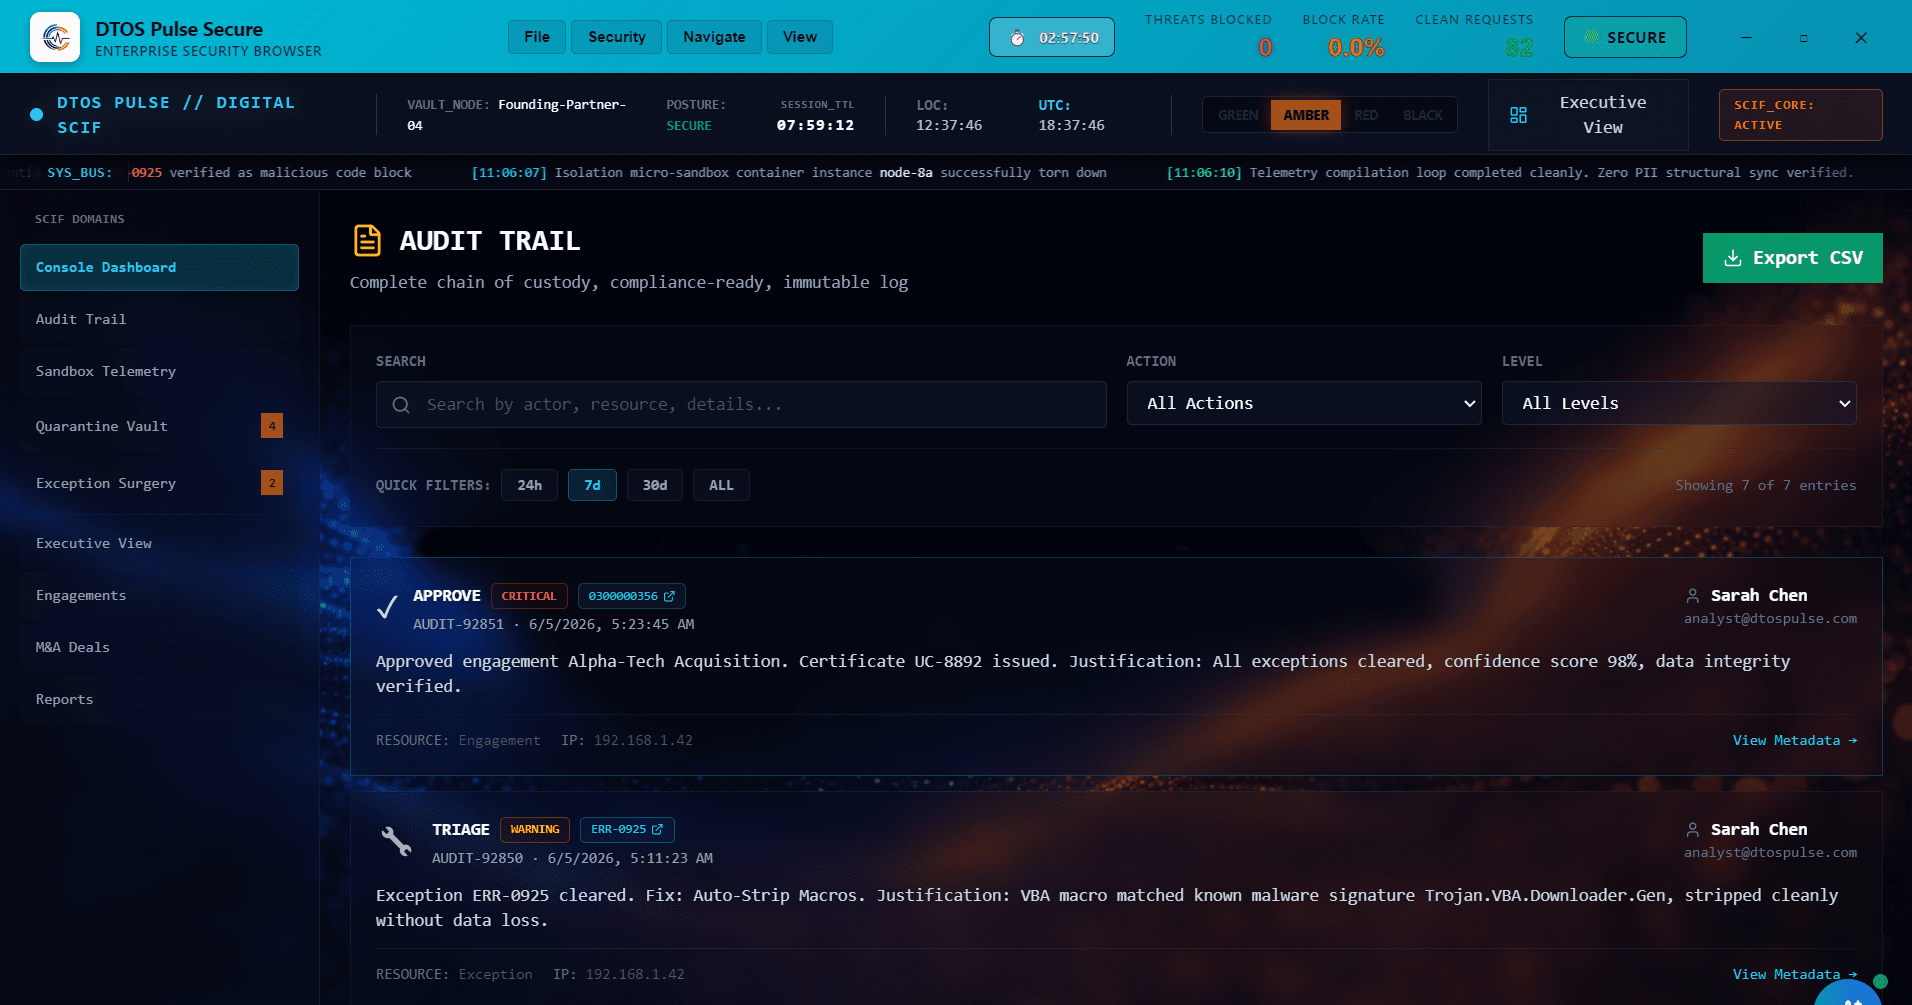
Task: Click the TRIAGE wrench icon
Action: click(396, 841)
